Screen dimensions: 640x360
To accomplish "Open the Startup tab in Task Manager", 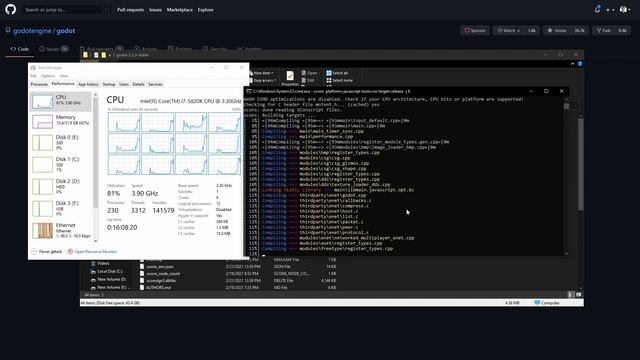I will click(109, 84).
